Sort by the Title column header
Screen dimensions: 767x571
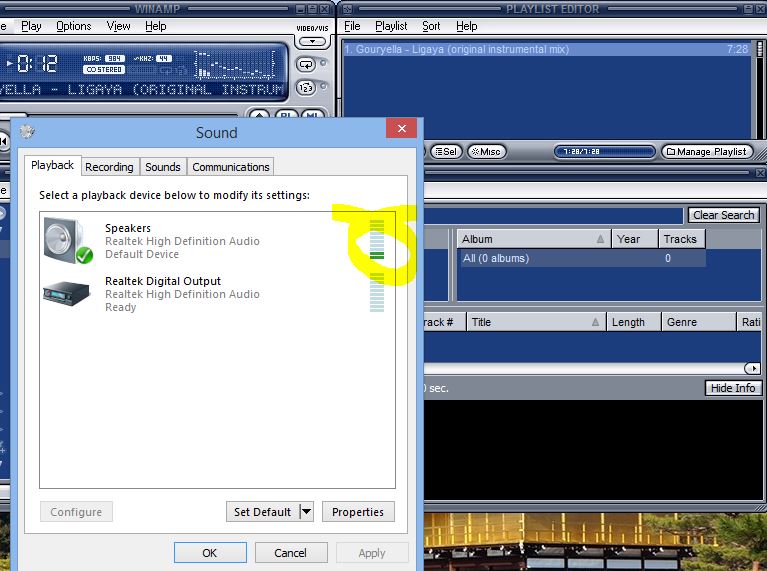536,322
